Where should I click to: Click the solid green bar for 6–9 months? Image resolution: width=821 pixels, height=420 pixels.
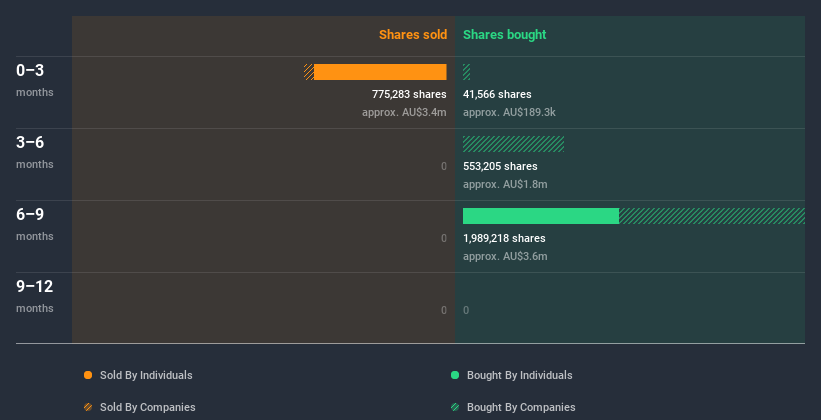click(x=541, y=216)
